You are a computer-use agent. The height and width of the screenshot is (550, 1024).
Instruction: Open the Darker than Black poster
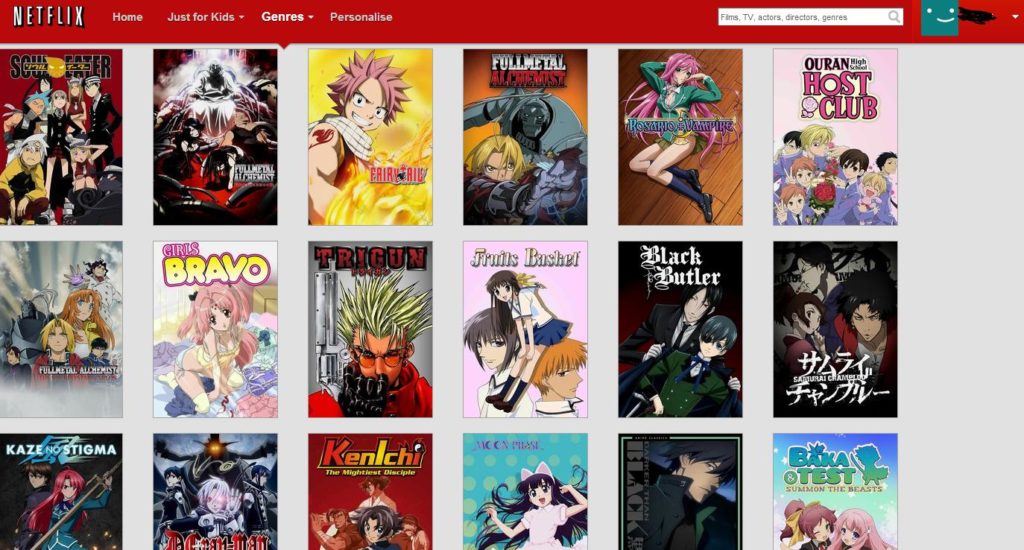point(680,492)
